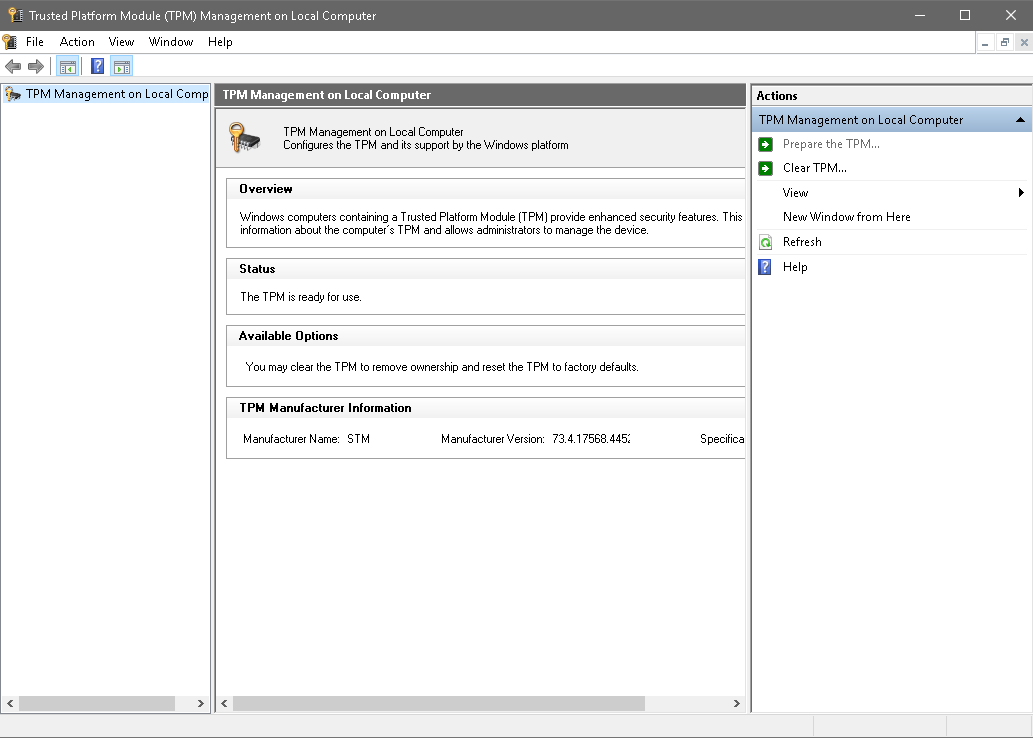Click 'Configures the TPM and its support' text
1033x738 pixels.
pyautogui.click(x=426, y=145)
